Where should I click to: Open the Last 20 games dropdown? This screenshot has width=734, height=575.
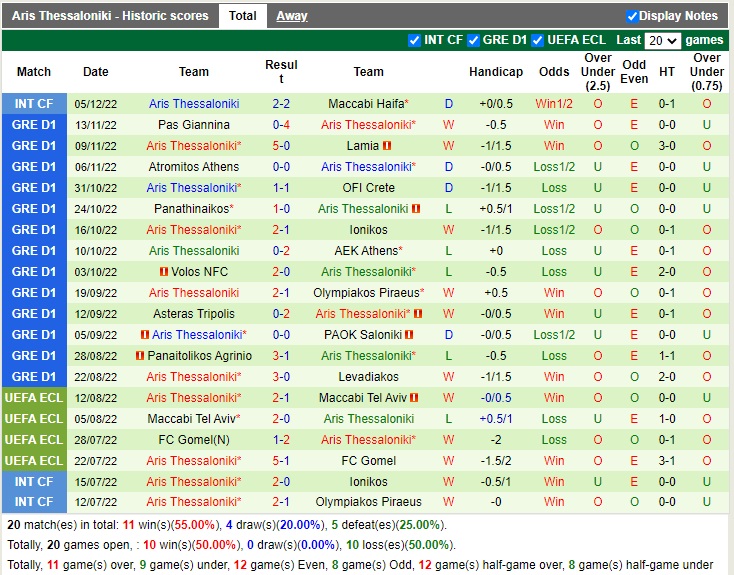662,41
